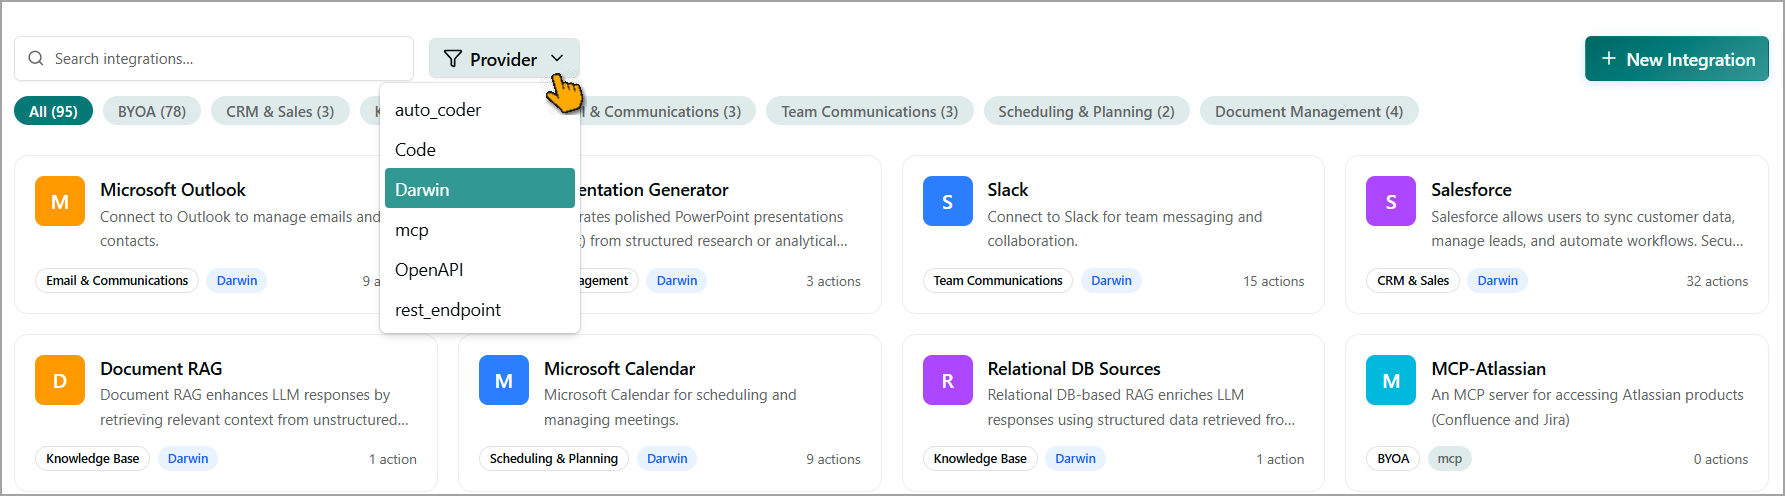1785x496 pixels.
Task: Filter by BYOA (78) chip
Action: click(x=152, y=111)
